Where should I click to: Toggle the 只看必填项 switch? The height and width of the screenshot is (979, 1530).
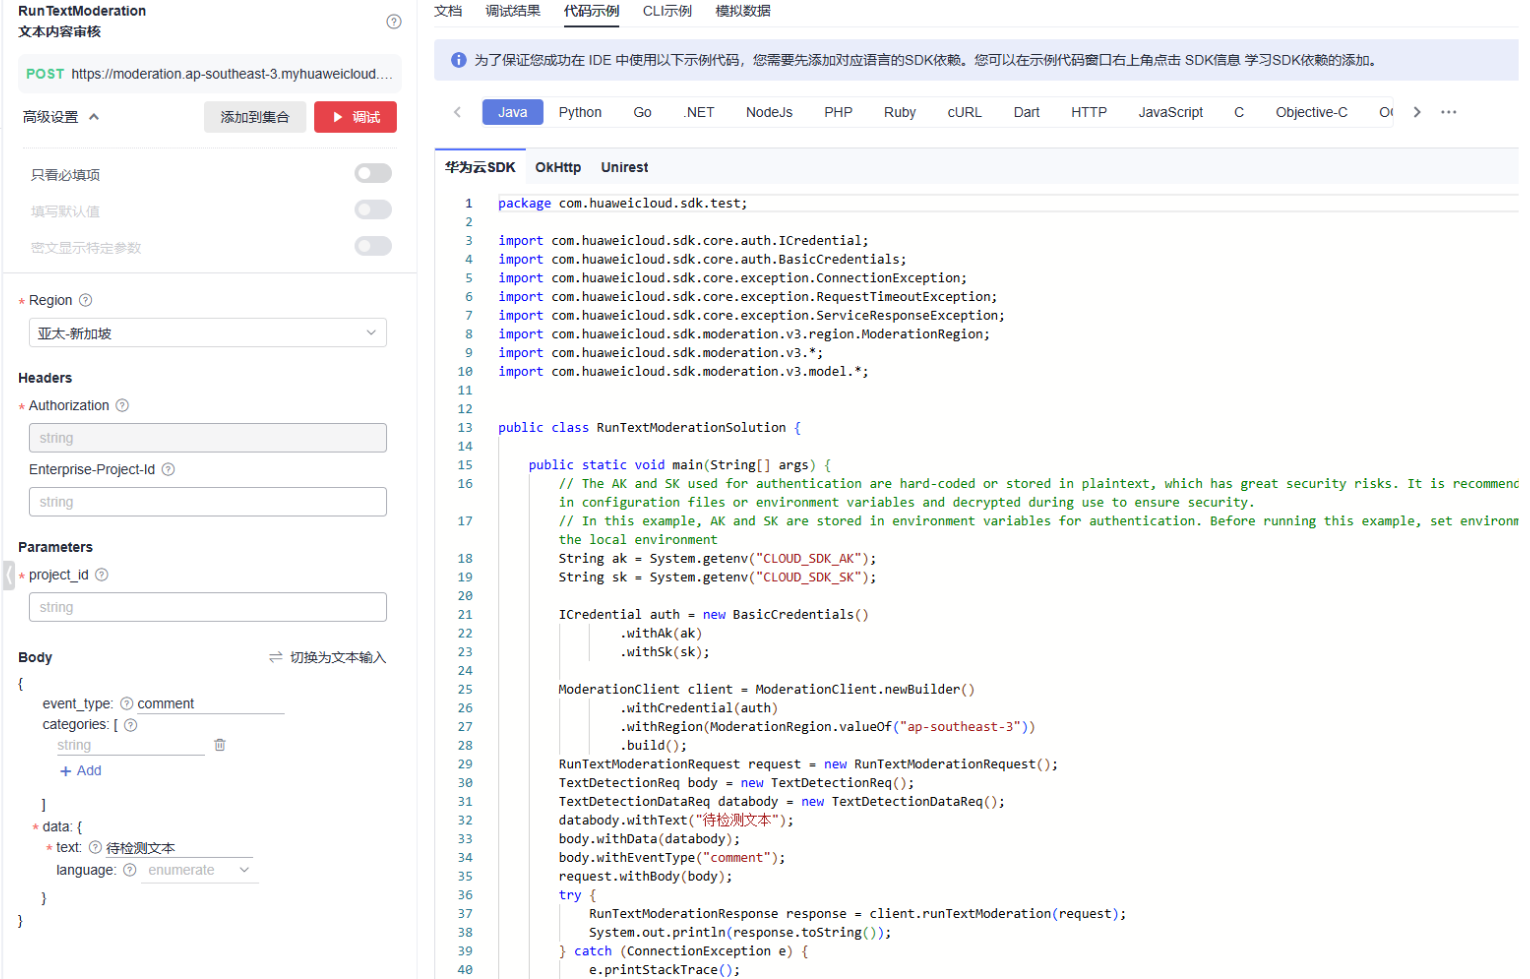click(x=373, y=173)
